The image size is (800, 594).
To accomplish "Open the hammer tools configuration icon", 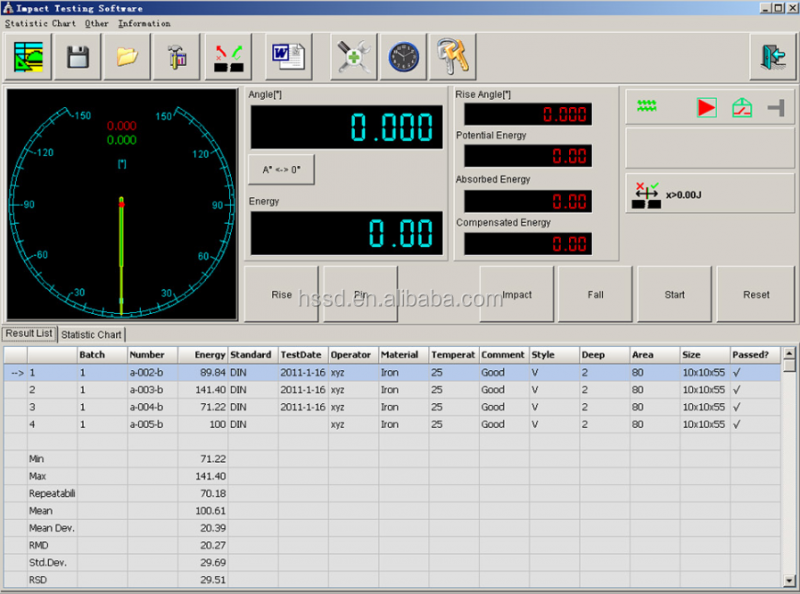I will (x=177, y=57).
